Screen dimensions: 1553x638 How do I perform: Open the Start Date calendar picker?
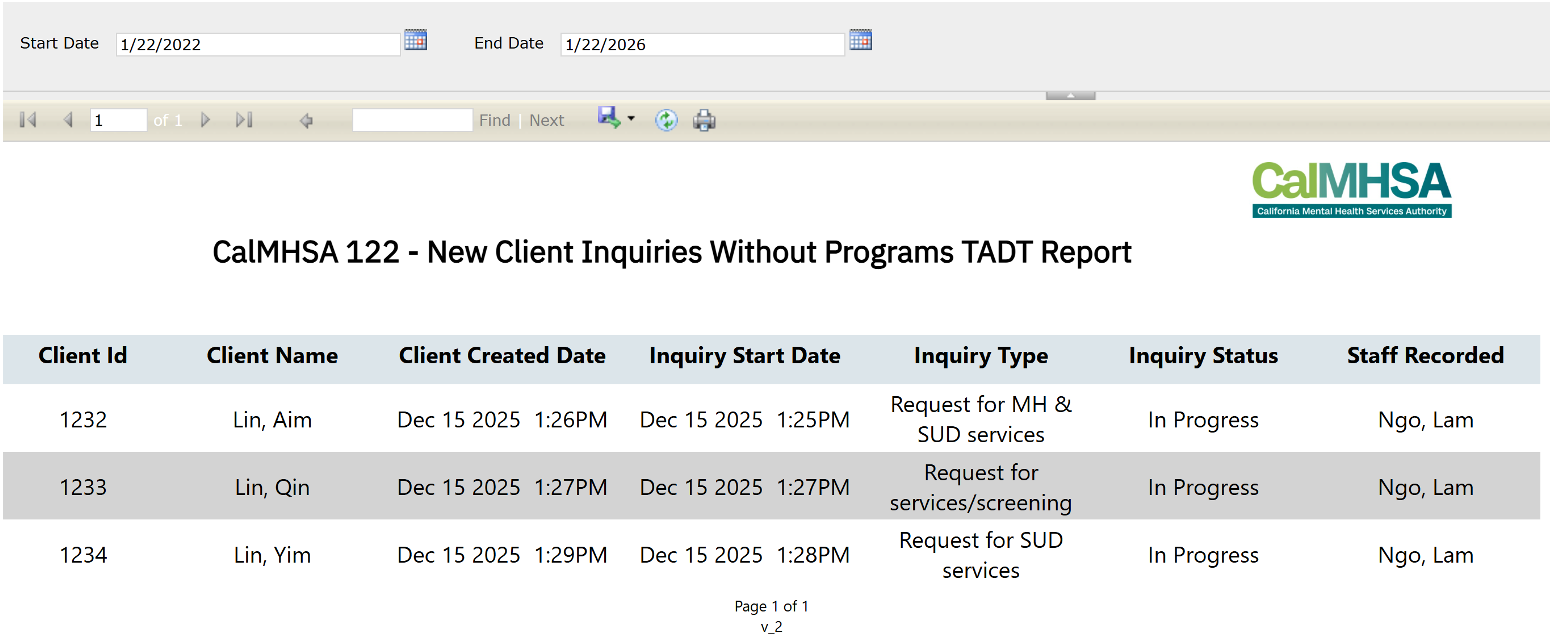415,41
